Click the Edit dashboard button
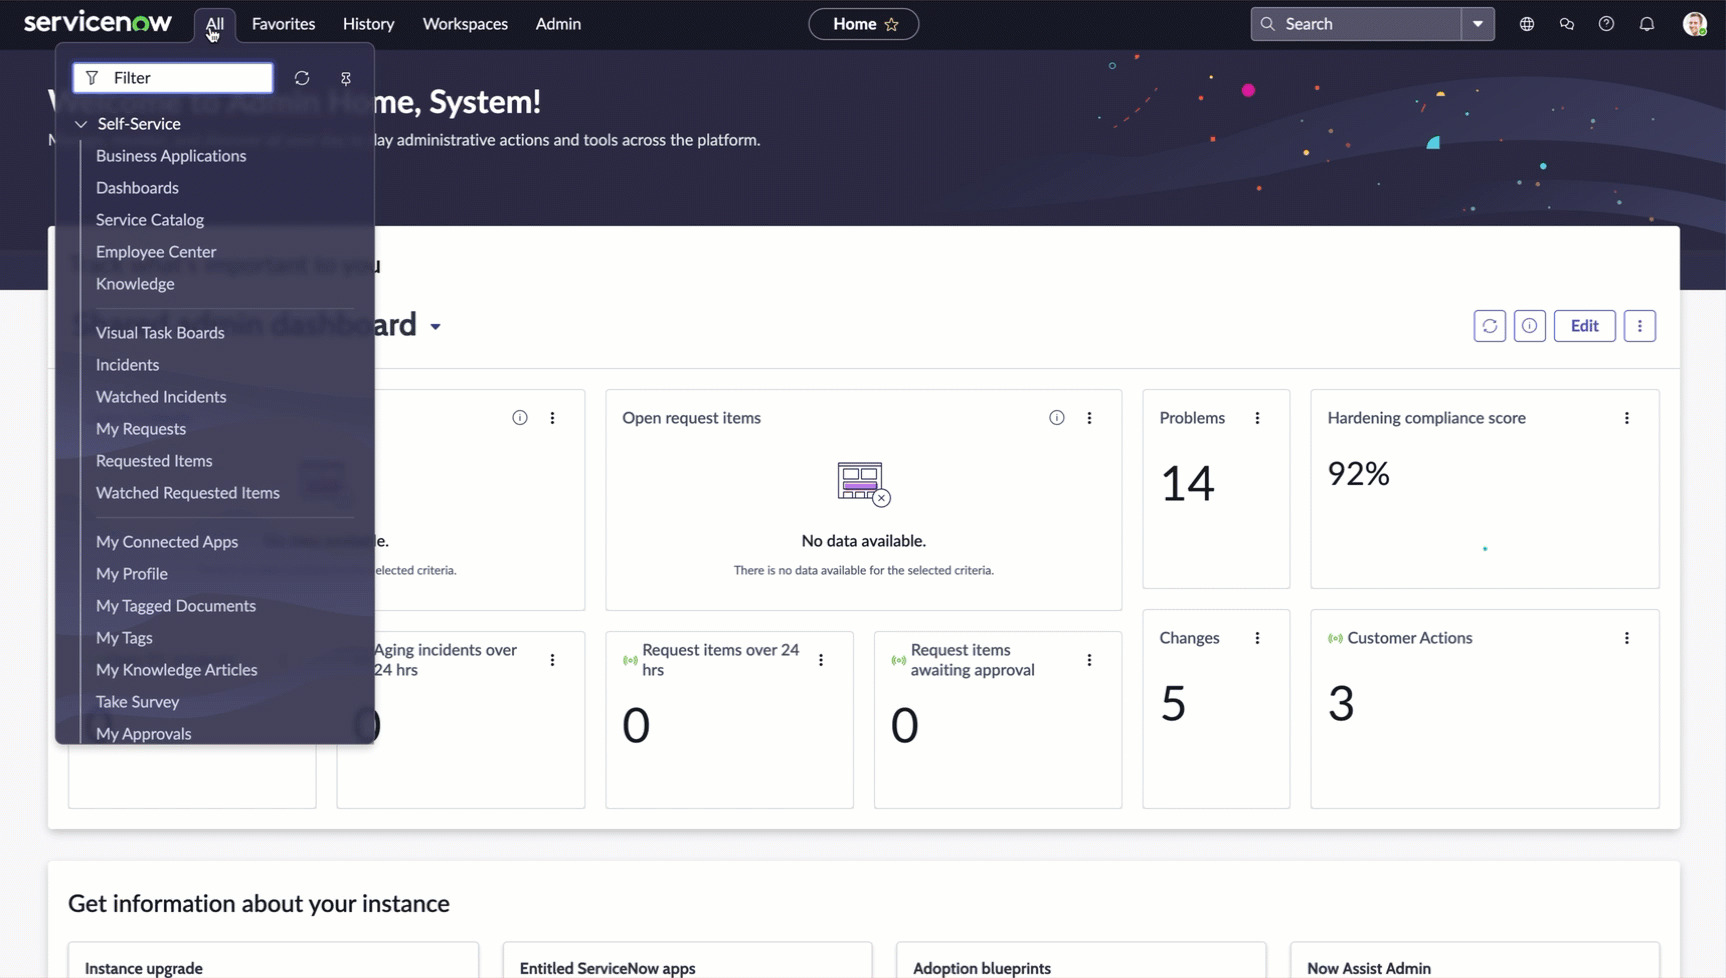 click(x=1585, y=326)
